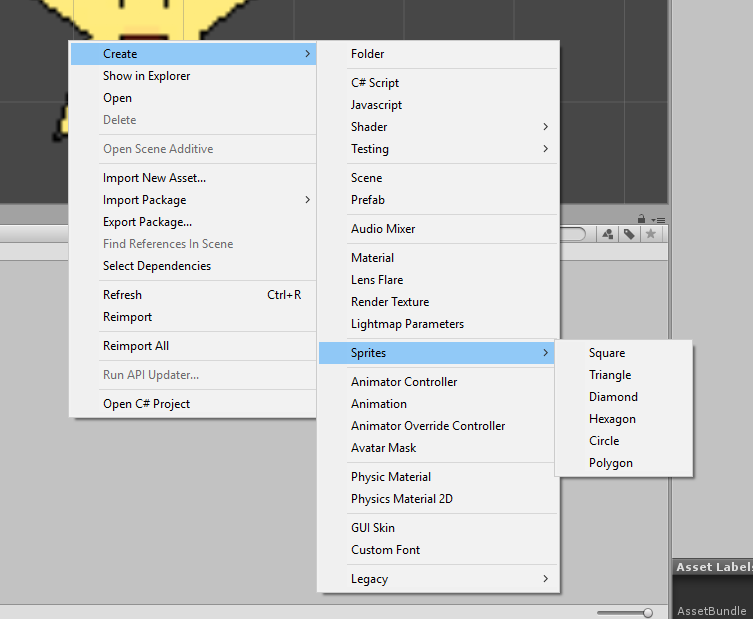Viewport: 753px width, 619px height.
Task: Adjust the thumbnail size slider
Action: click(x=625, y=612)
